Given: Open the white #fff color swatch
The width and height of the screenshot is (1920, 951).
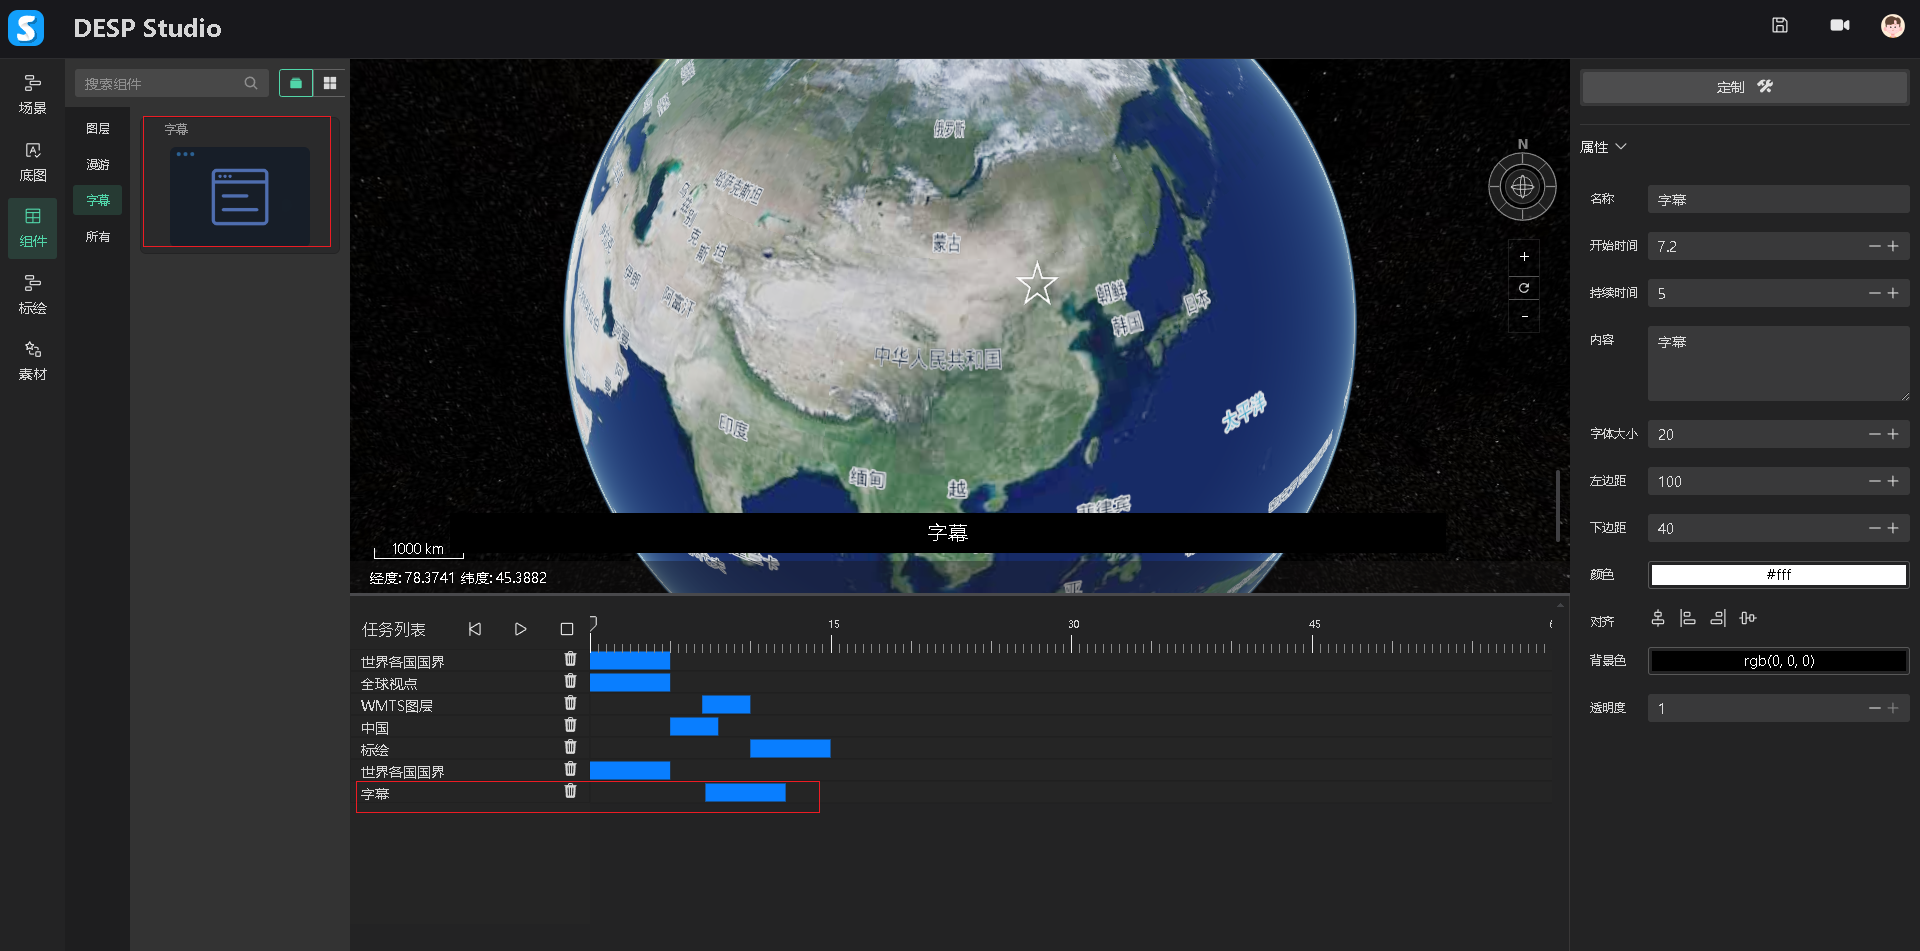Looking at the screenshot, I should (x=1778, y=575).
